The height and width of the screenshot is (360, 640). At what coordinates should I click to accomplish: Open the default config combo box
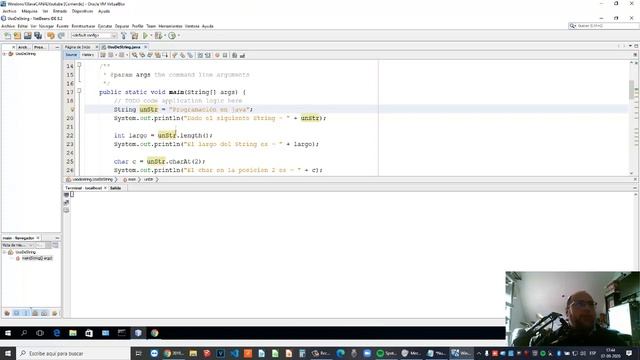(x=93, y=36)
